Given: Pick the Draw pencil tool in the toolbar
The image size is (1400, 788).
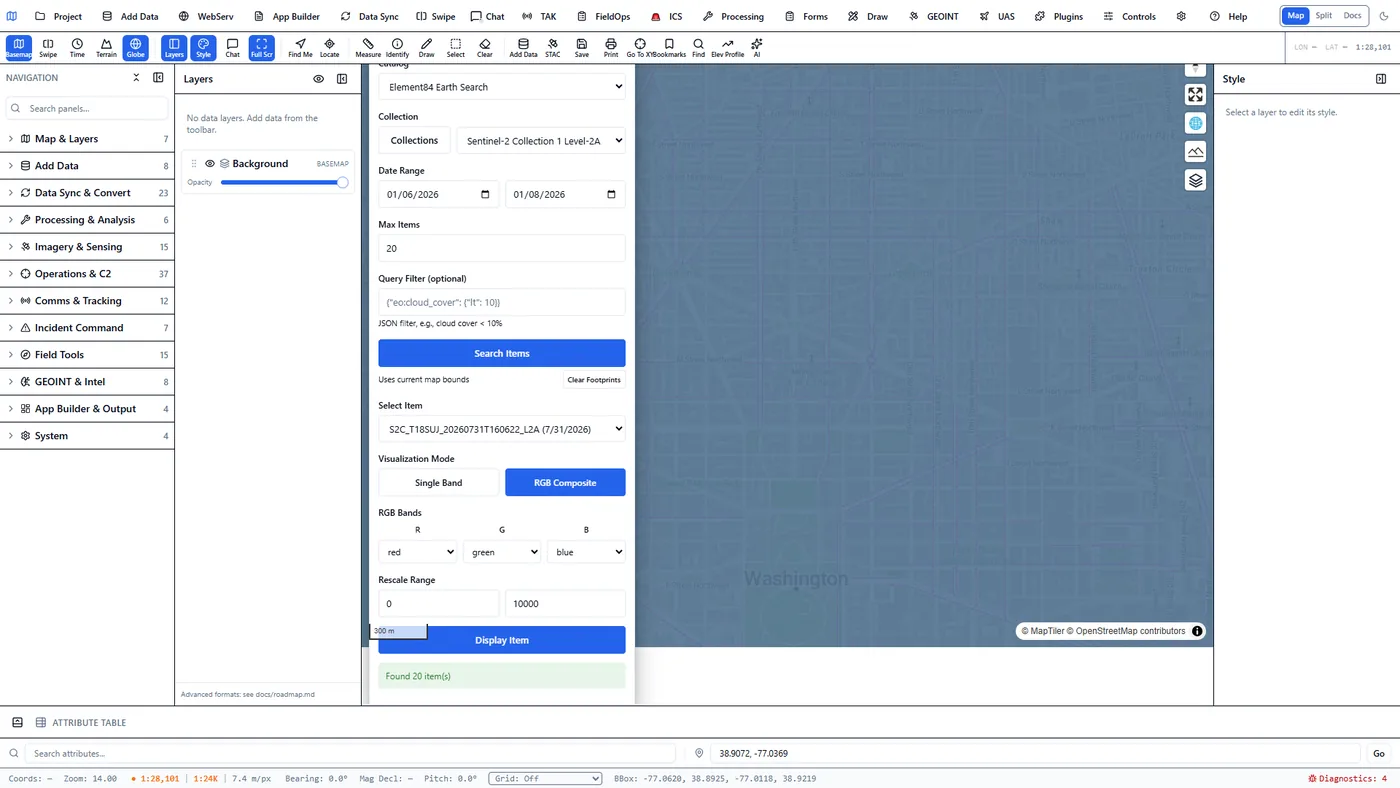Looking at the screenshot, I should (426, 47).
